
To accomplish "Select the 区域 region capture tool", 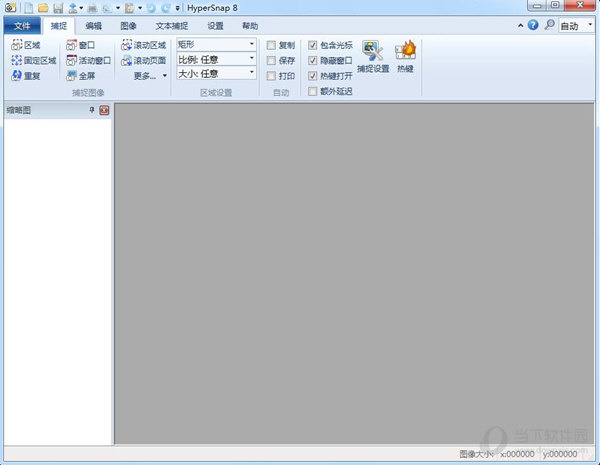I will (x=26, y=46).
